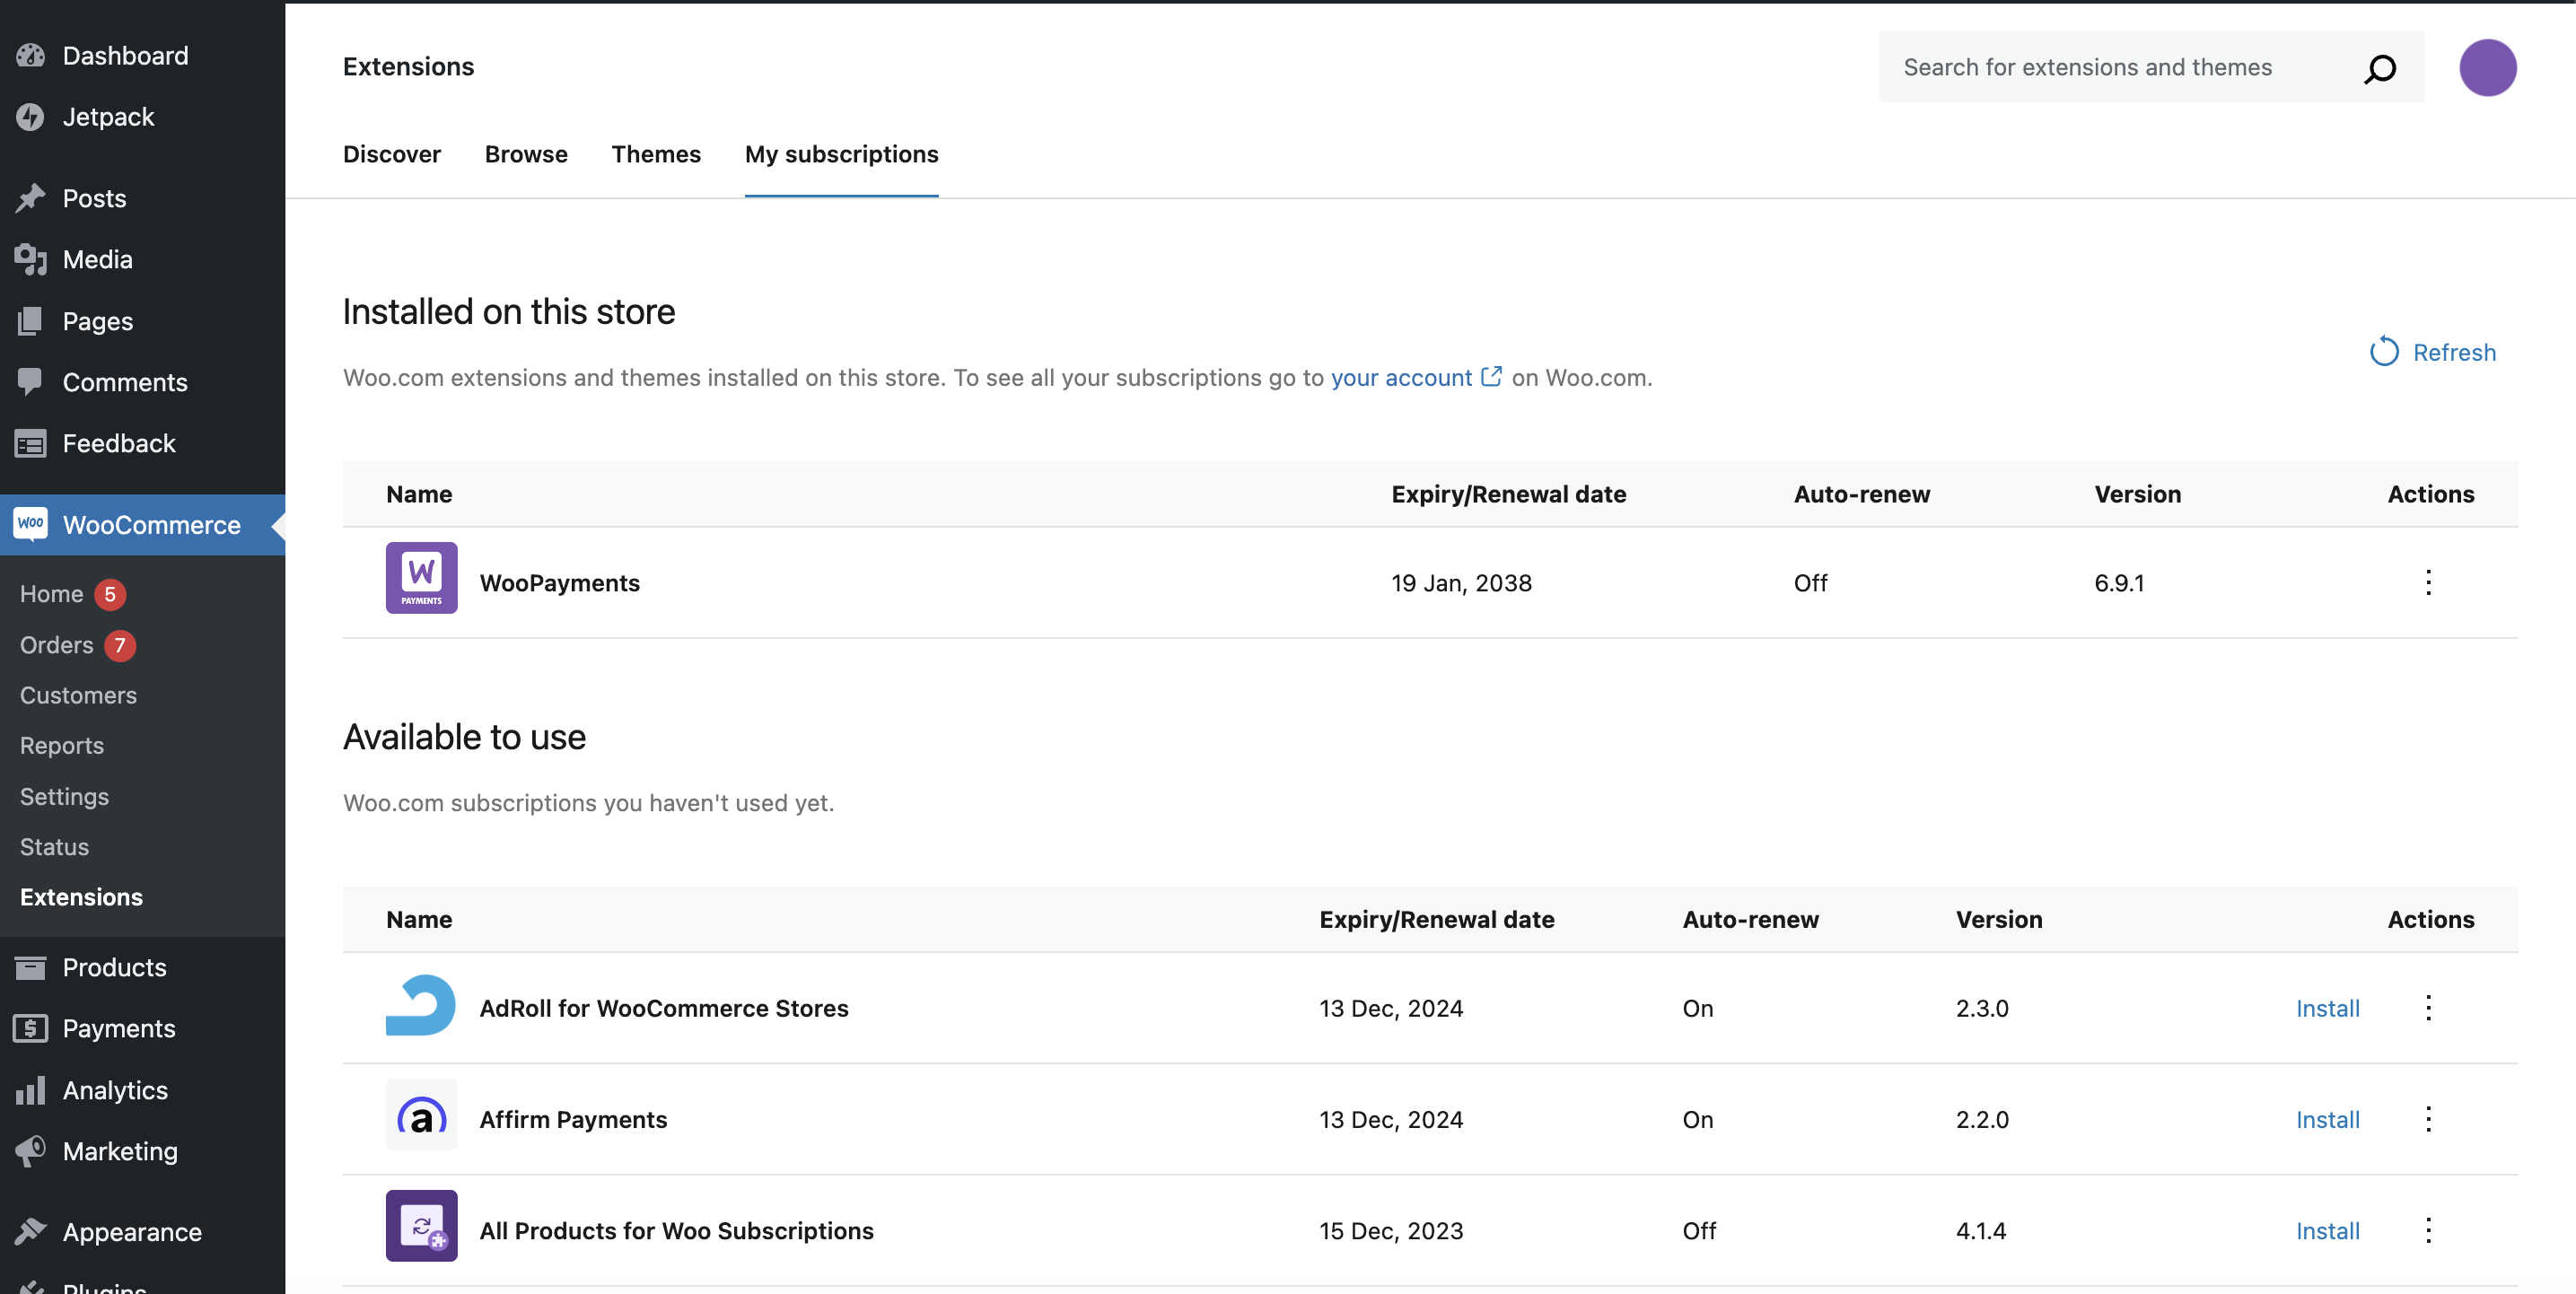Viewport: 2576px width, 1294px height.
Task: Open Analytics via the bar chart icon
Action: pyautogui.click(x=30, y=1089)
